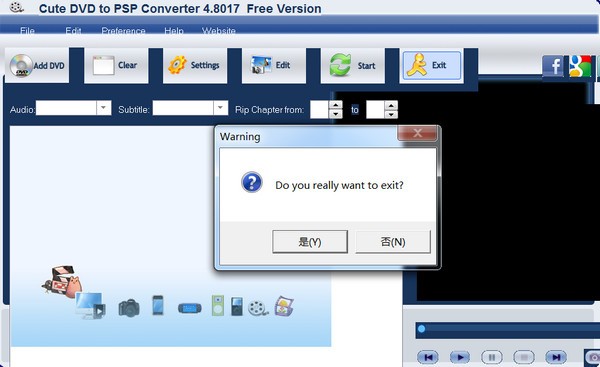Image resolution: width=600 pixels, height=367 pixels.
Task: Click the film reel app icon in title bar
Action: click(x=16, y=7)
